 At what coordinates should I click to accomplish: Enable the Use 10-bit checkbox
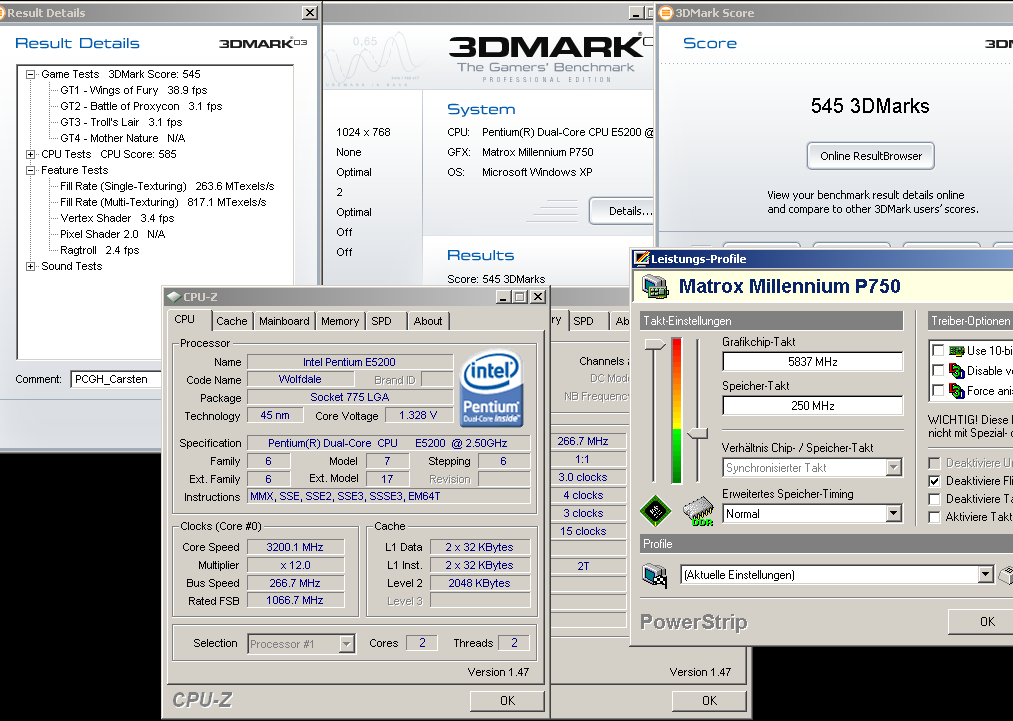(938, 351)
